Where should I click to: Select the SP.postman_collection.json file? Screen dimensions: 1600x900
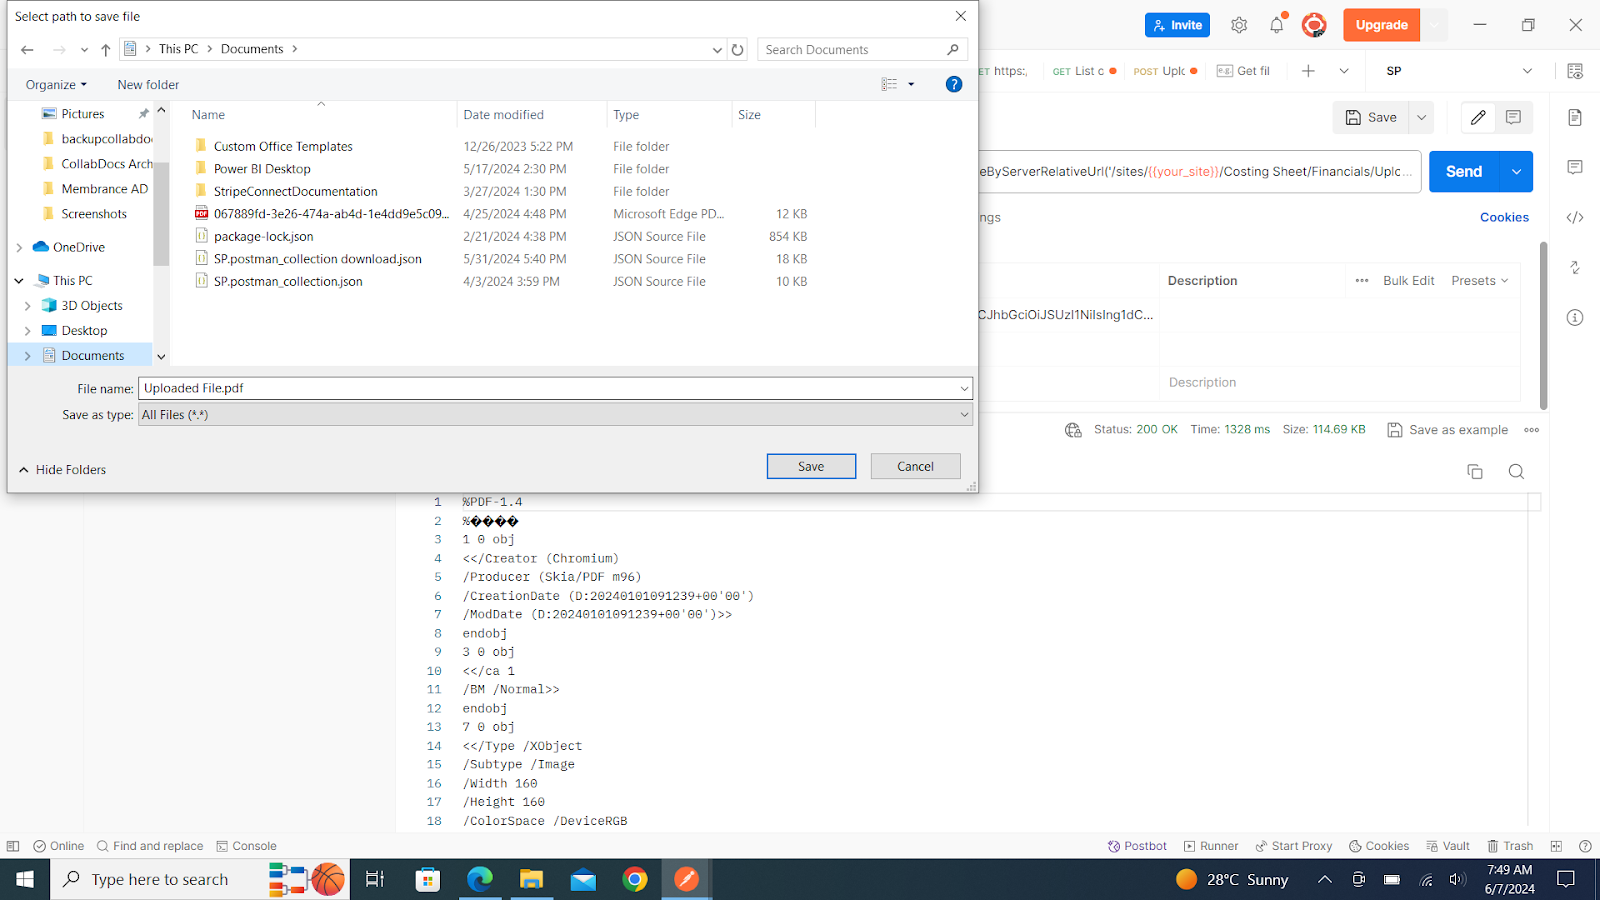tap(288, 282)
